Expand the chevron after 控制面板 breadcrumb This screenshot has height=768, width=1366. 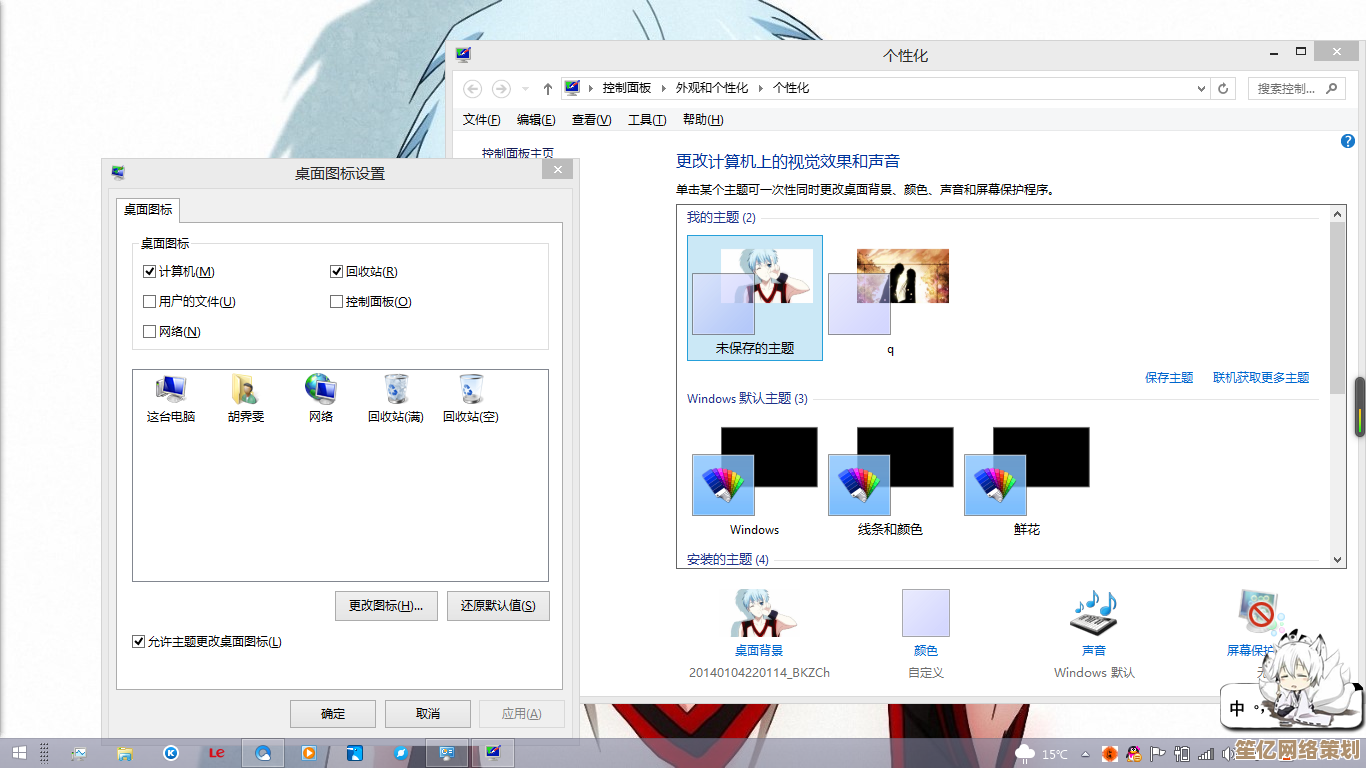pos(663,88)
